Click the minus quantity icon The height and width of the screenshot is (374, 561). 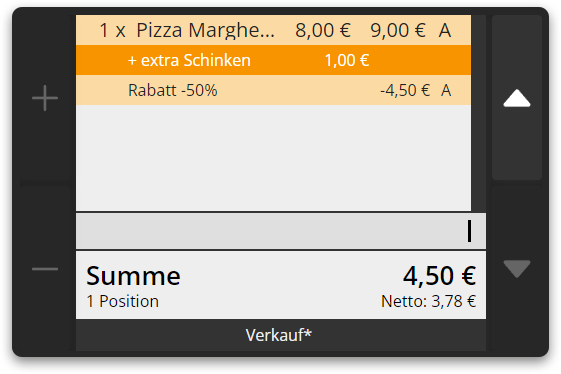(45, 269)
